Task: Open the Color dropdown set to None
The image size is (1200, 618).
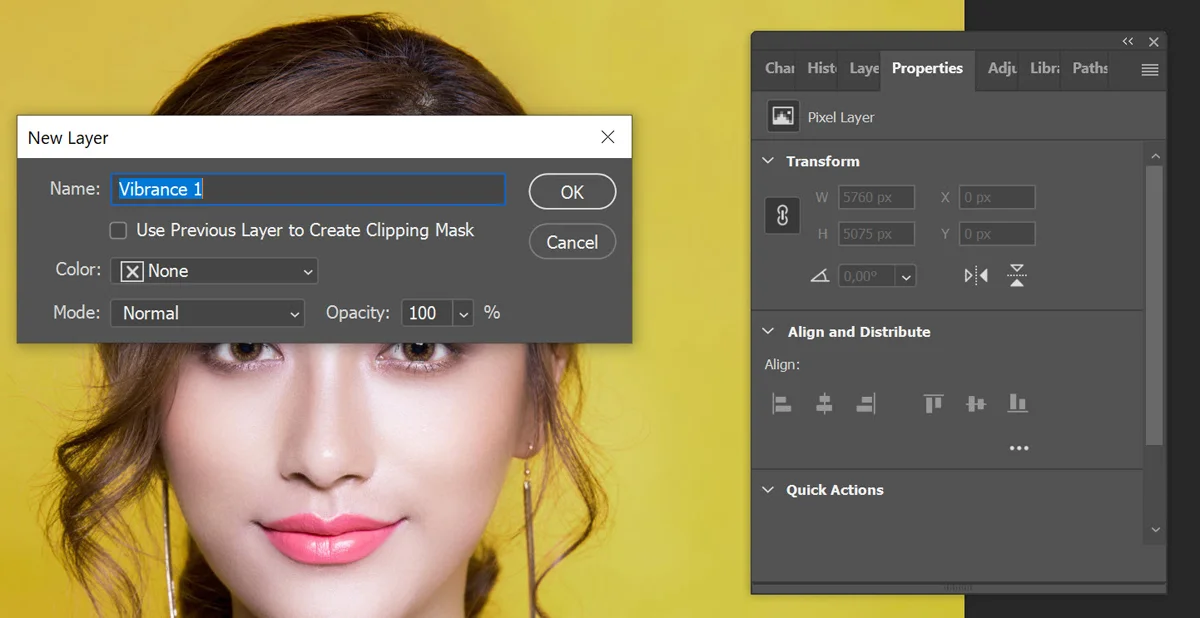Action: point(214,271)
